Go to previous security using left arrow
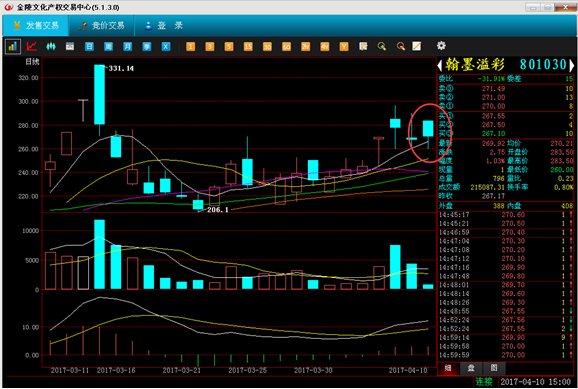 [x=440, y=66]
